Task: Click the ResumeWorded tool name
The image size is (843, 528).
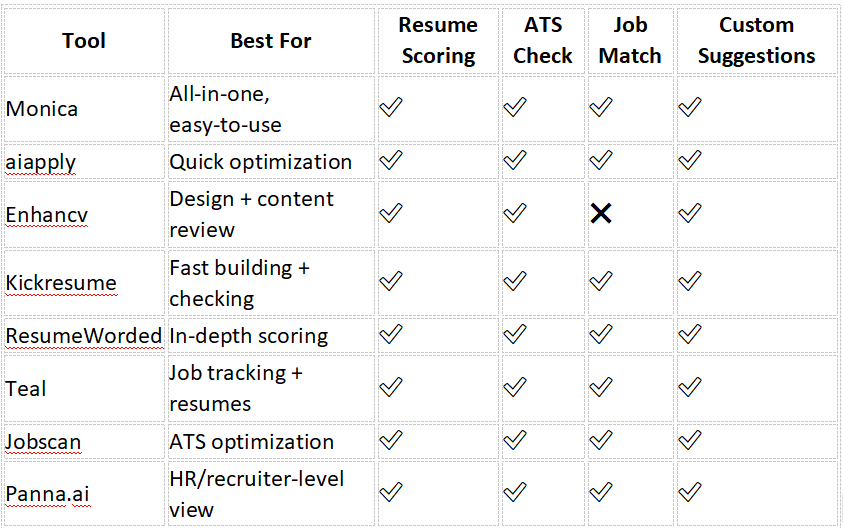Action: pyautogui.click(x=84, y=336)
